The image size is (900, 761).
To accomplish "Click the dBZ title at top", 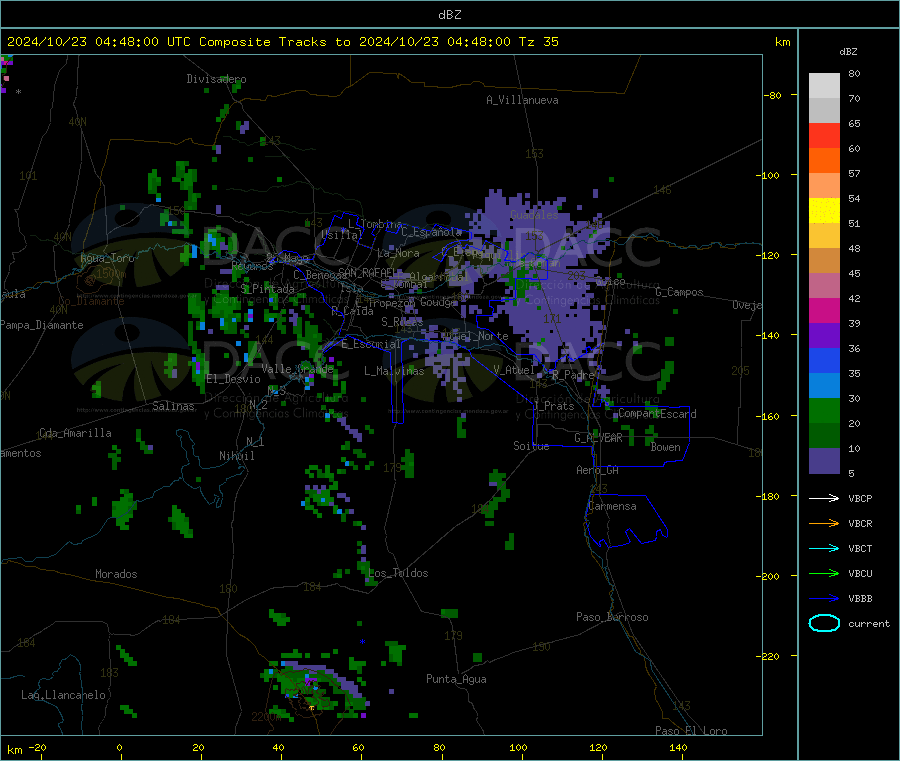I will pos(449,15).
